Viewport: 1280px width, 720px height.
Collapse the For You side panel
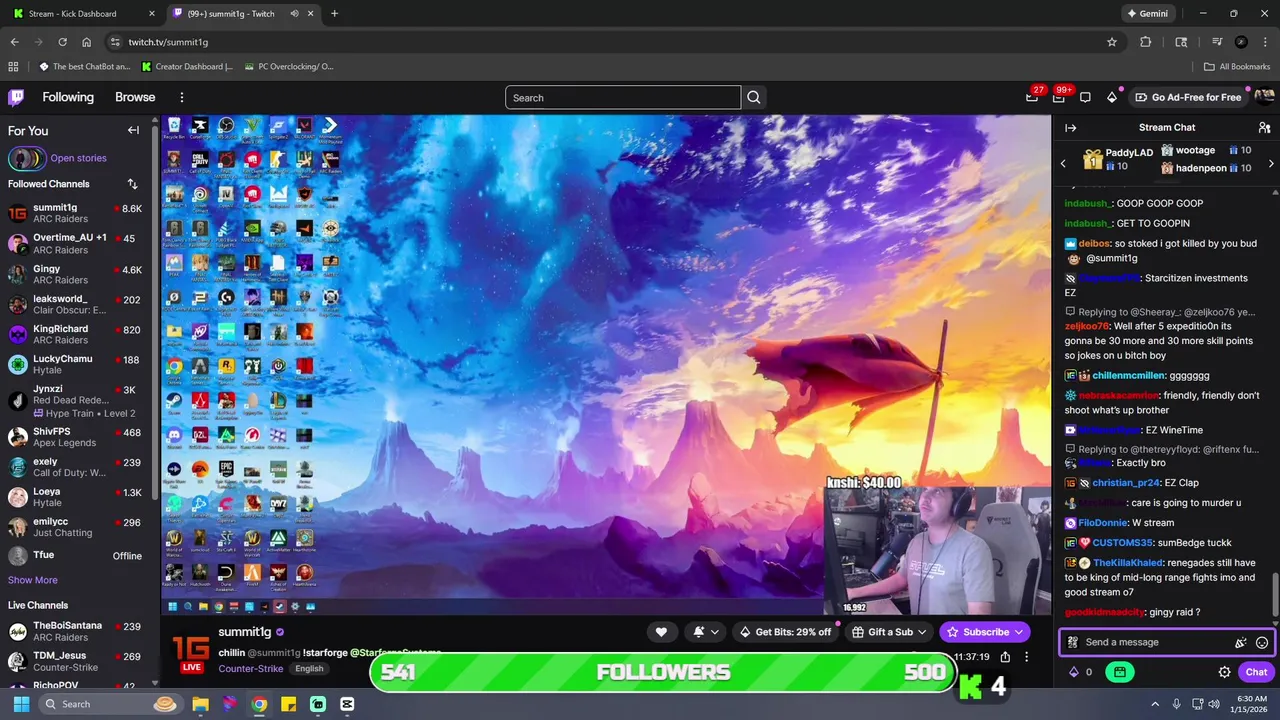pyautogui.click(x=133, y=130)
